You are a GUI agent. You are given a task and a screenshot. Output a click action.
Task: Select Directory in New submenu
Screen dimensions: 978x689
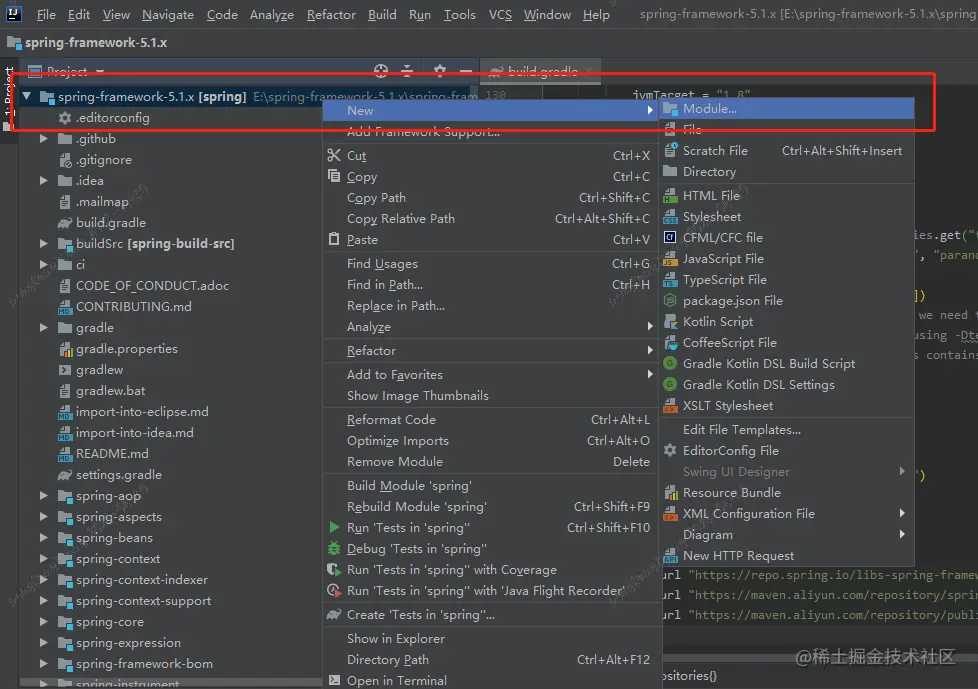click(788, 171)
